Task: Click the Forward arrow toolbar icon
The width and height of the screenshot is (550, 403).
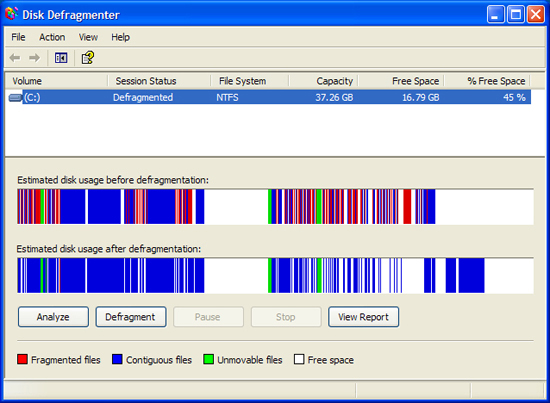Action: (x=34, y=58)
